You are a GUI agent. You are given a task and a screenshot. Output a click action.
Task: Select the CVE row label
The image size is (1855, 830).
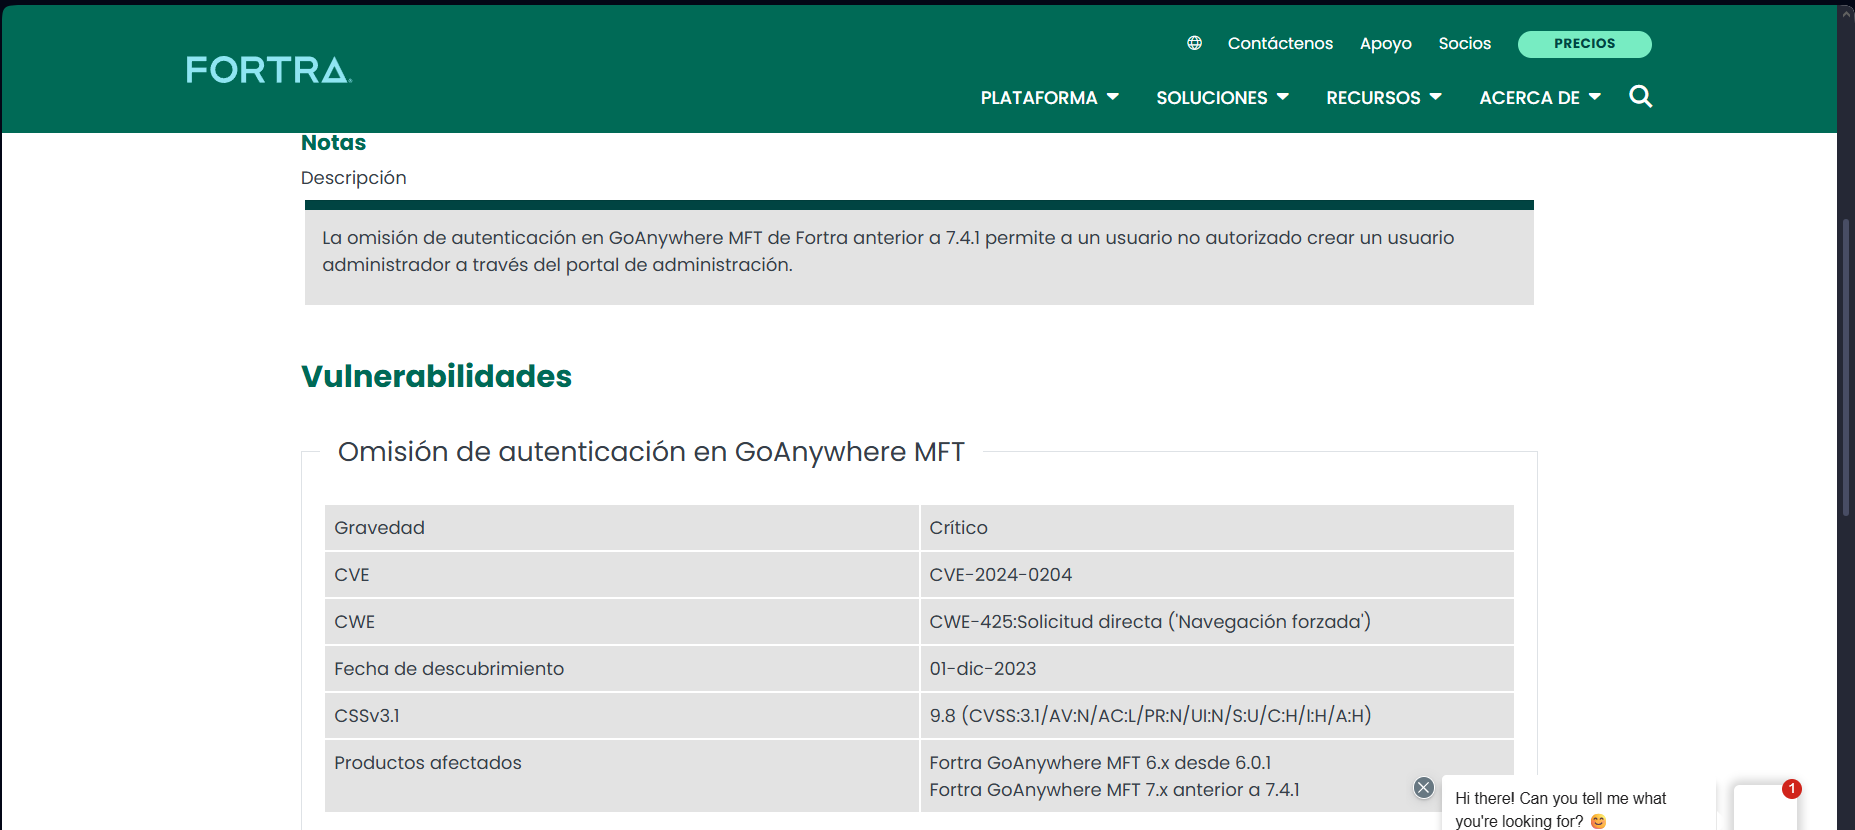[x=352, y=575]
